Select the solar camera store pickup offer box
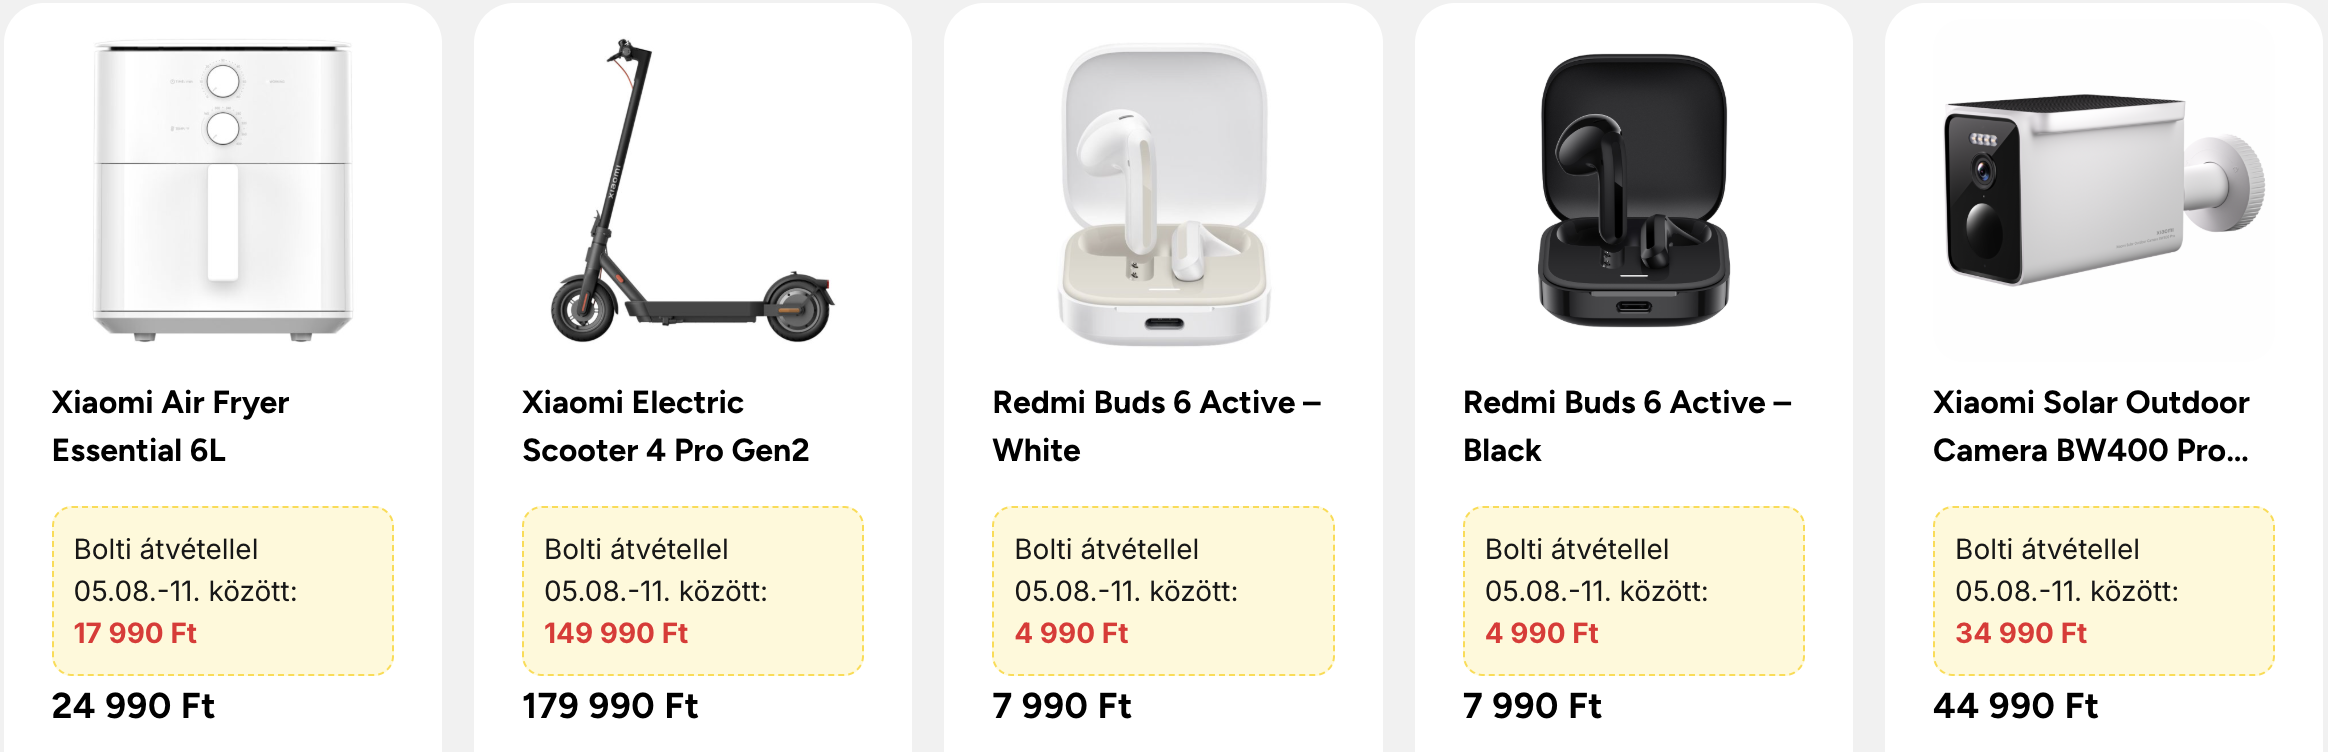This screenshot has width=2328, height=752. (x=2104, y=591)
